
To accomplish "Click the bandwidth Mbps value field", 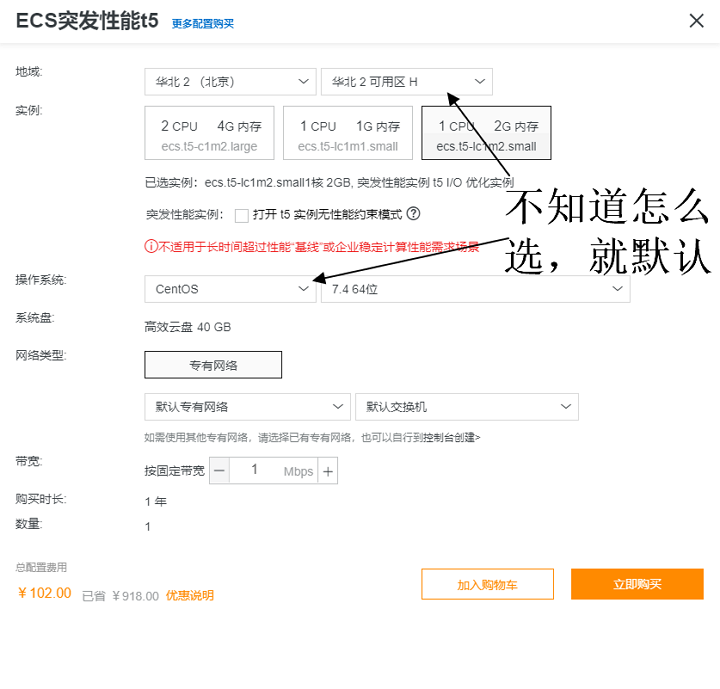I will (x=273, y=471).
